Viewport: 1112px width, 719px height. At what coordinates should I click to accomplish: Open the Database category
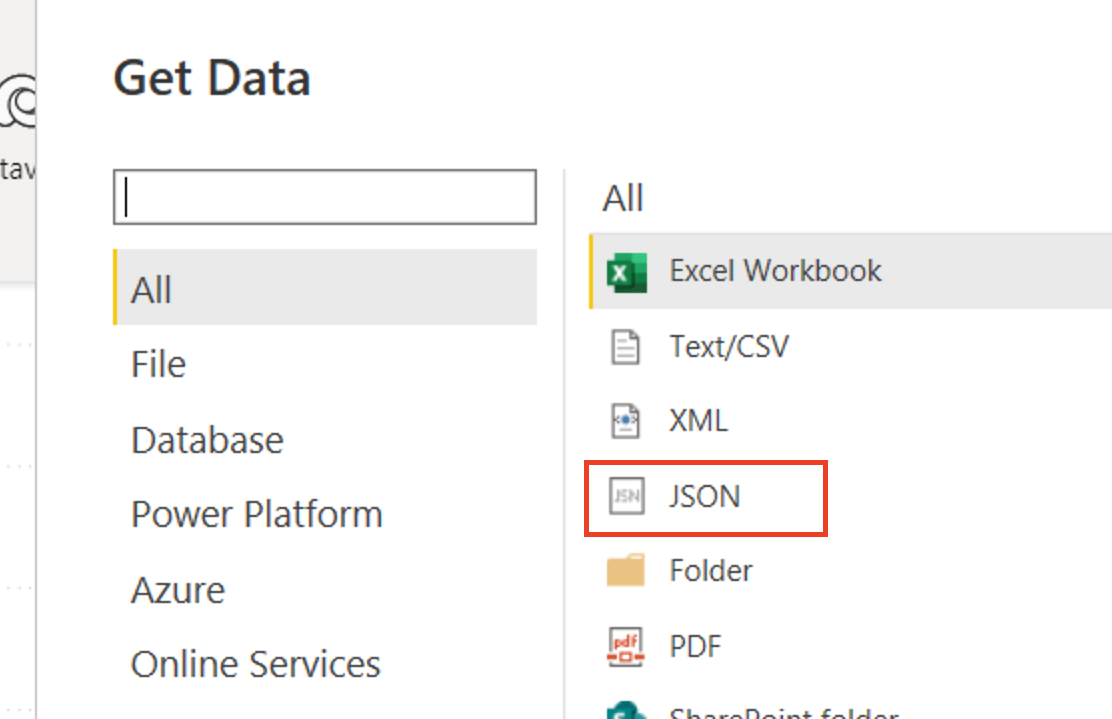[x=207, y=440]
